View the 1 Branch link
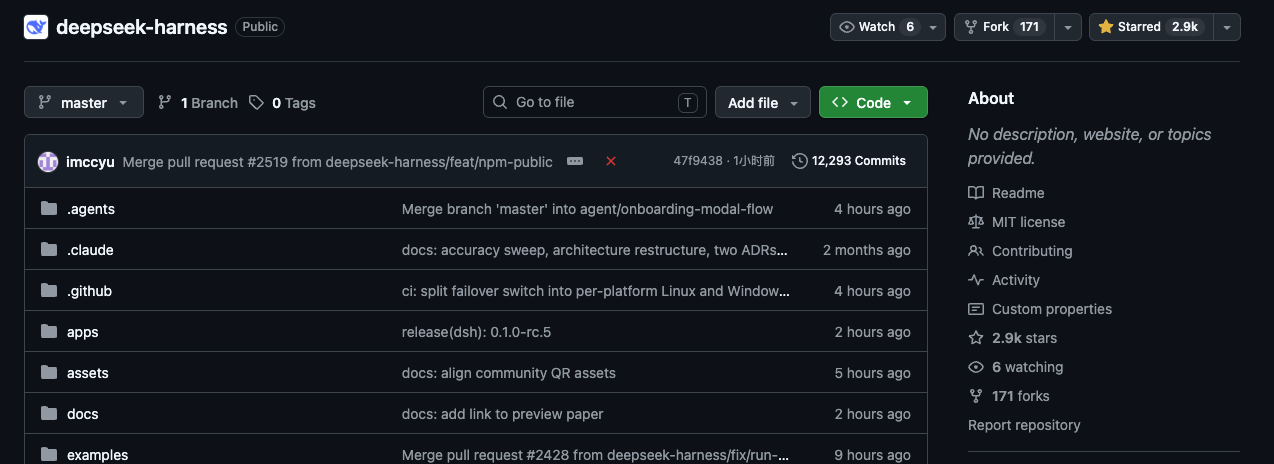The image size is (1274, 464). click(x=198, y=102)
